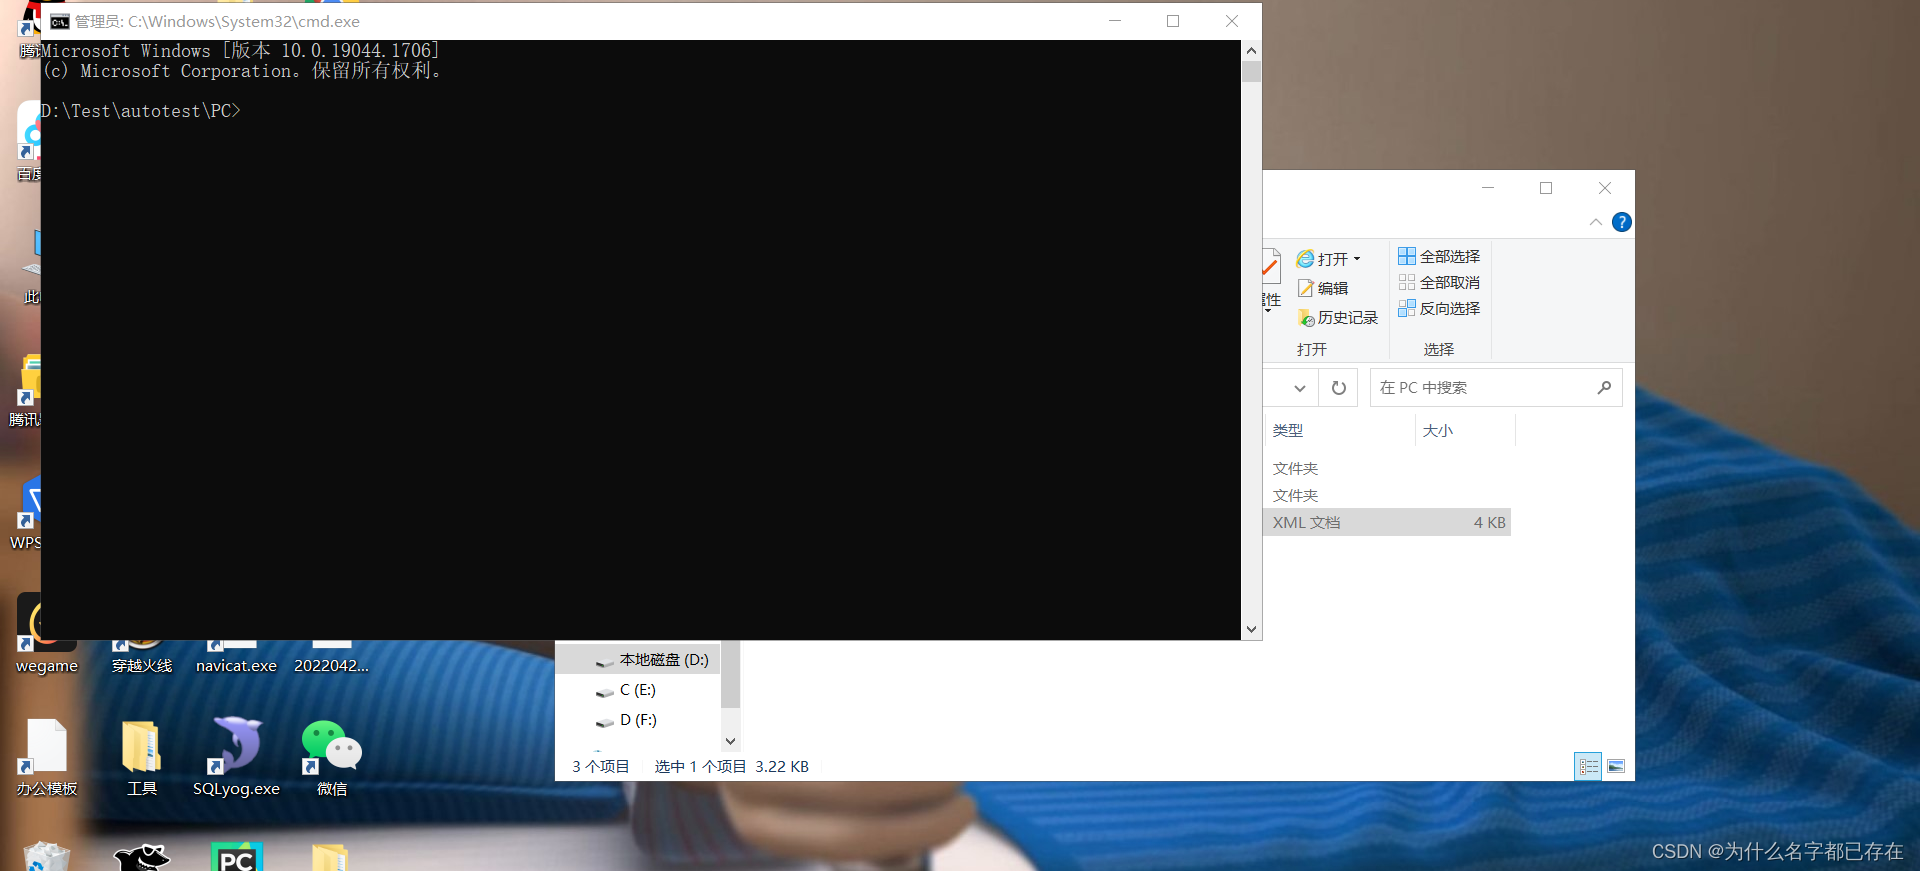This screenshot has width=1920, height=871.
Task: Collapse the Explorer ribbon chevron
Action: pos(1595,222)
